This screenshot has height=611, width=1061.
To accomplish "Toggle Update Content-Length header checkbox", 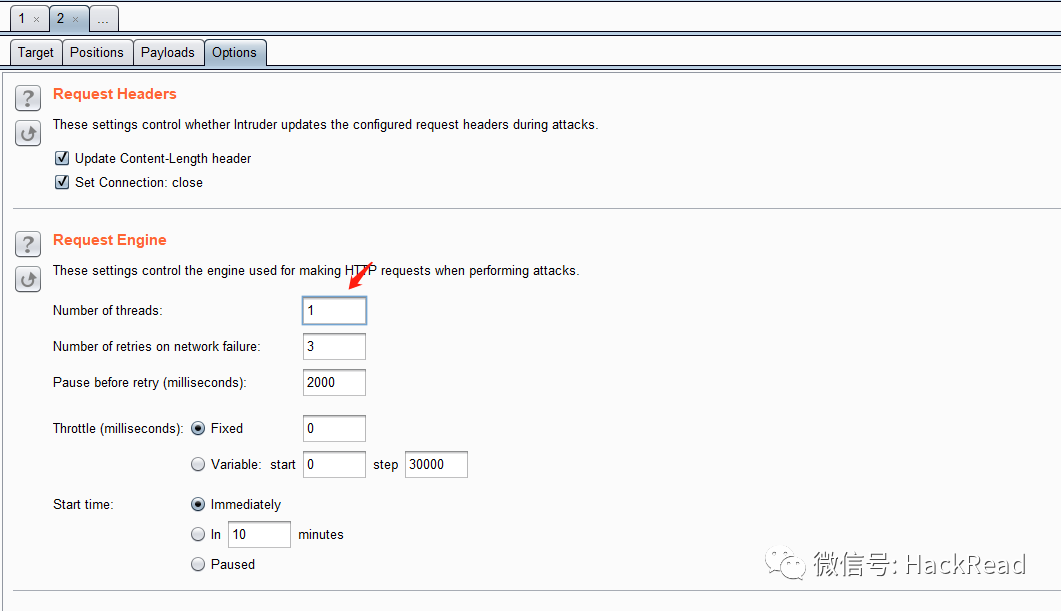I will [62, 158].
